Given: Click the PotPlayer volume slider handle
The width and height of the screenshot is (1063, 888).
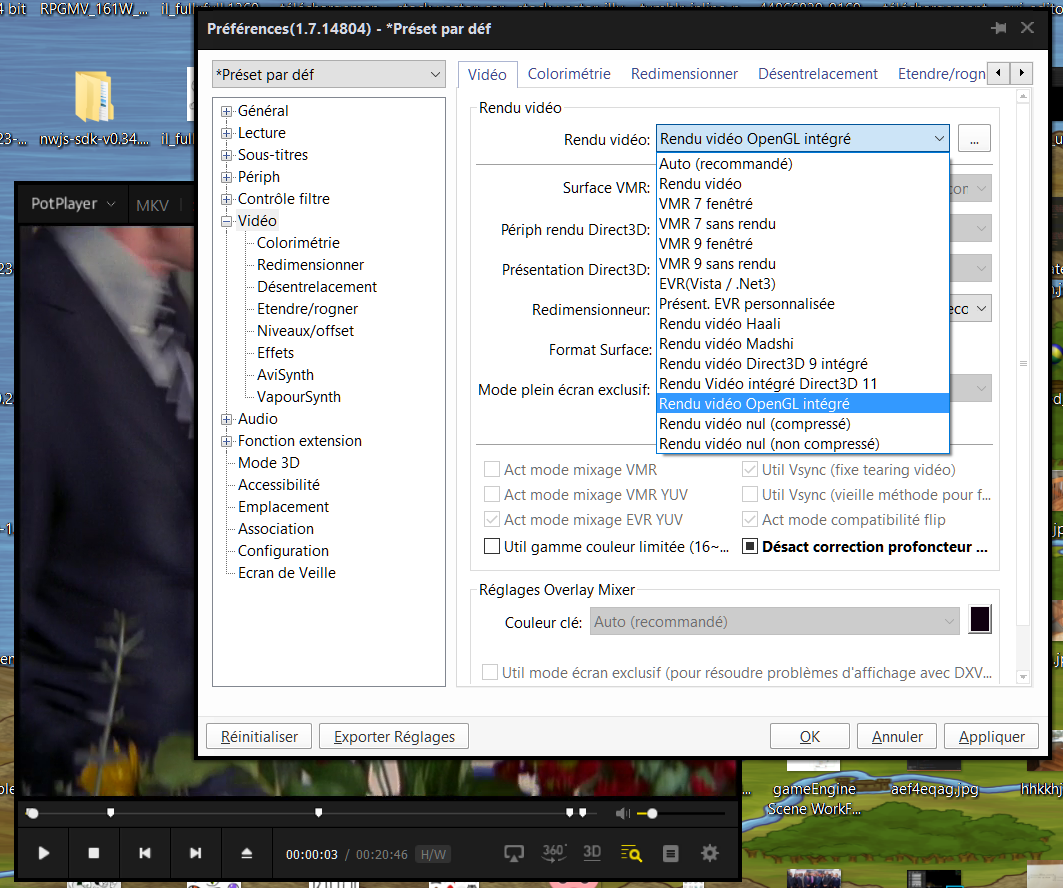Looking at the screenshot, I should click(x=651, y=813).
